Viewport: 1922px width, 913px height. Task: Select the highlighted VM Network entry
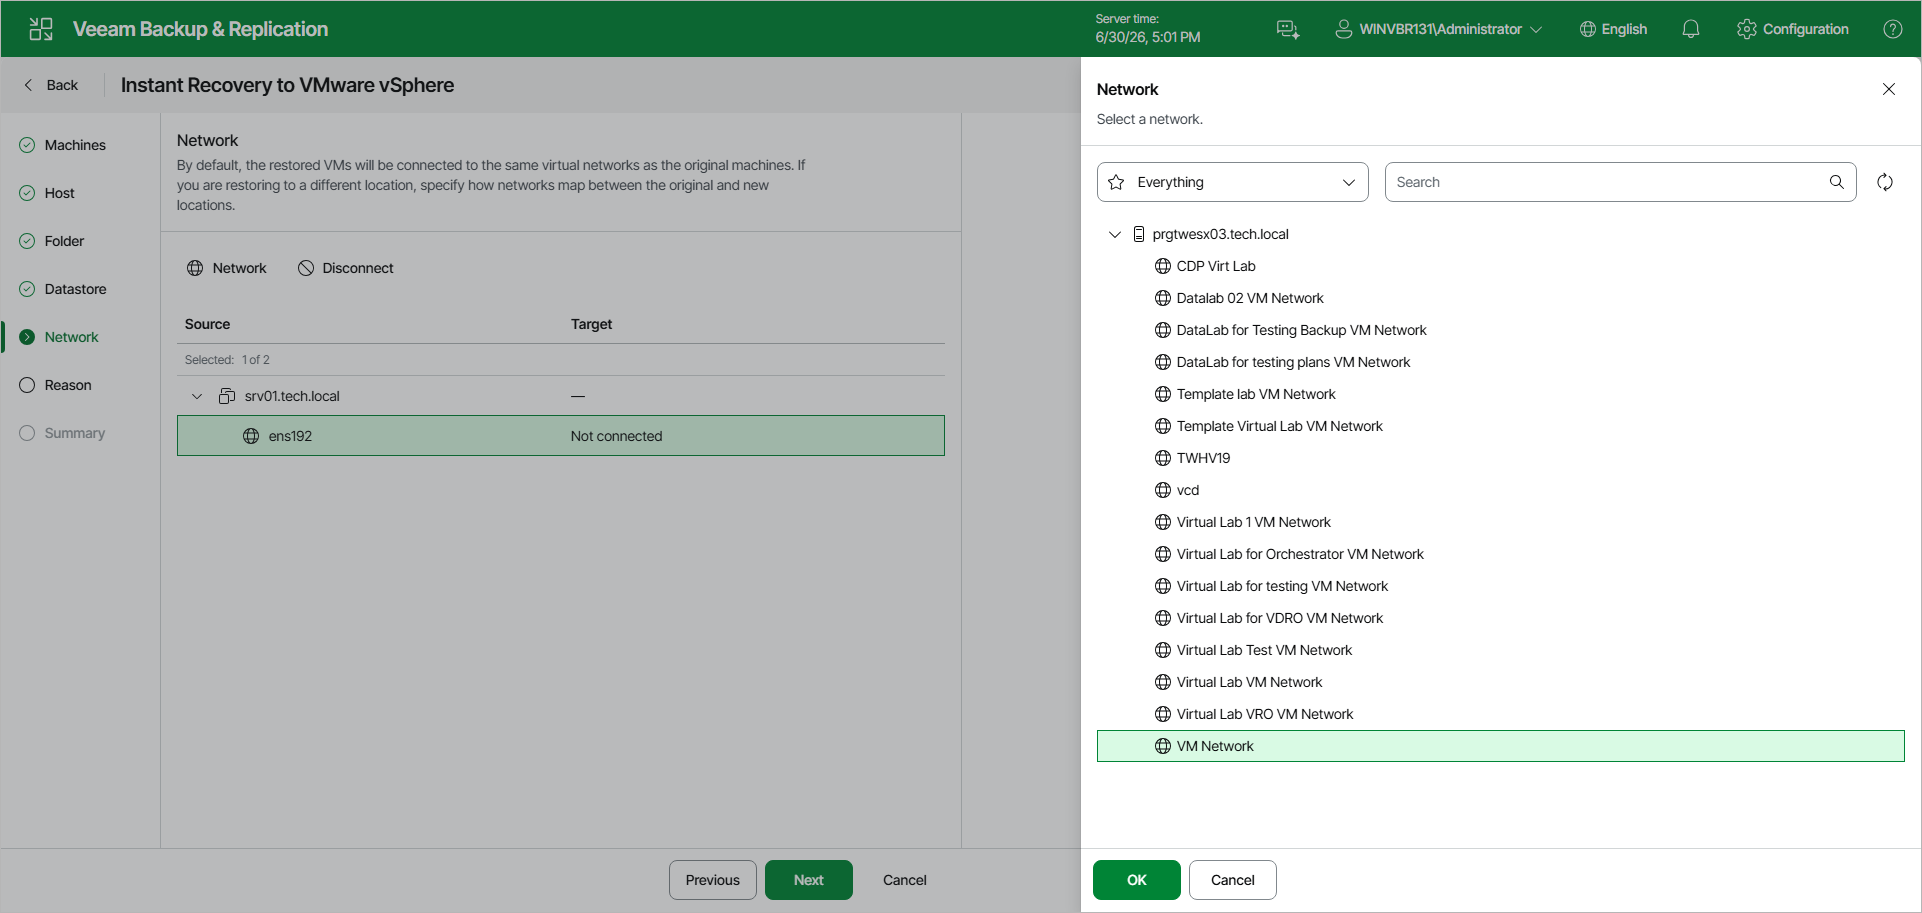coord(1501,746)
